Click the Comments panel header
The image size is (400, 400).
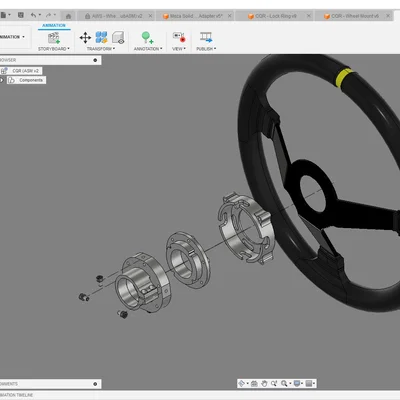(x=50, y=384)
